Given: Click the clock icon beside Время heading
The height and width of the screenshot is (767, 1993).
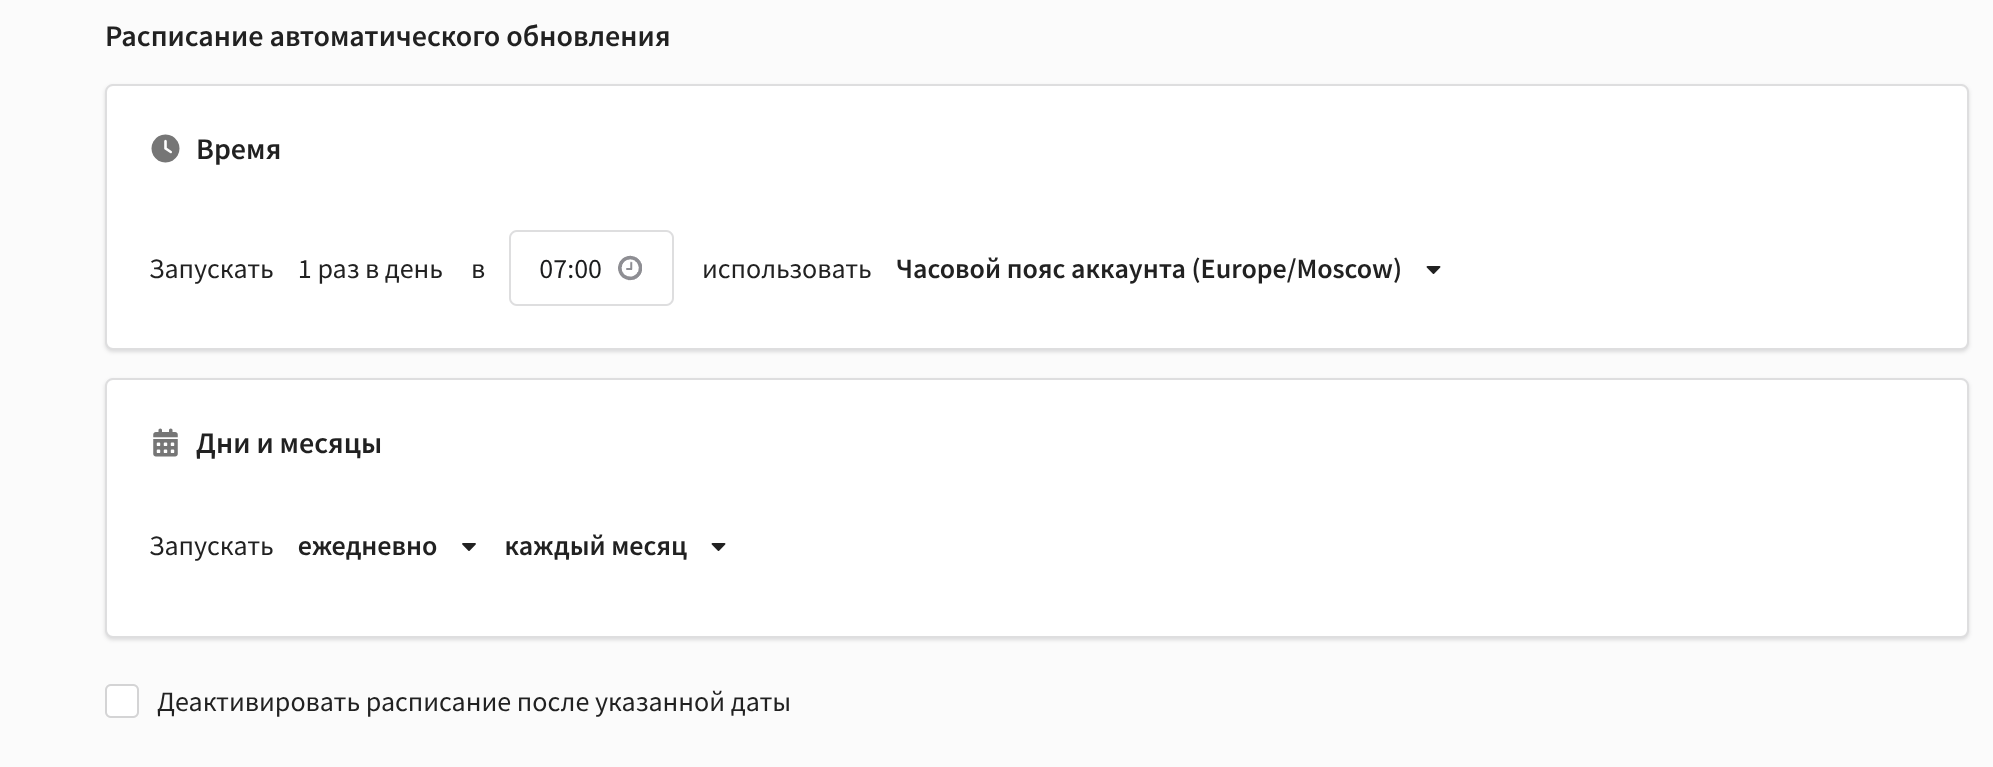Looking at the screenshot, I should tap(165, 149).
